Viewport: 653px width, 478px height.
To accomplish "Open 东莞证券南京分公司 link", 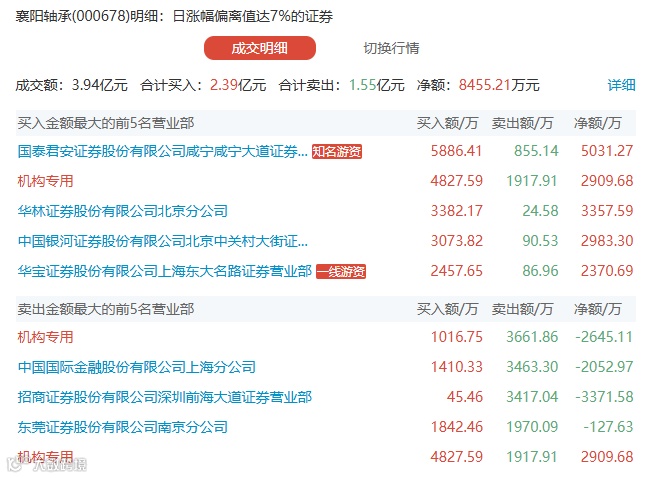I will point(122,427).
